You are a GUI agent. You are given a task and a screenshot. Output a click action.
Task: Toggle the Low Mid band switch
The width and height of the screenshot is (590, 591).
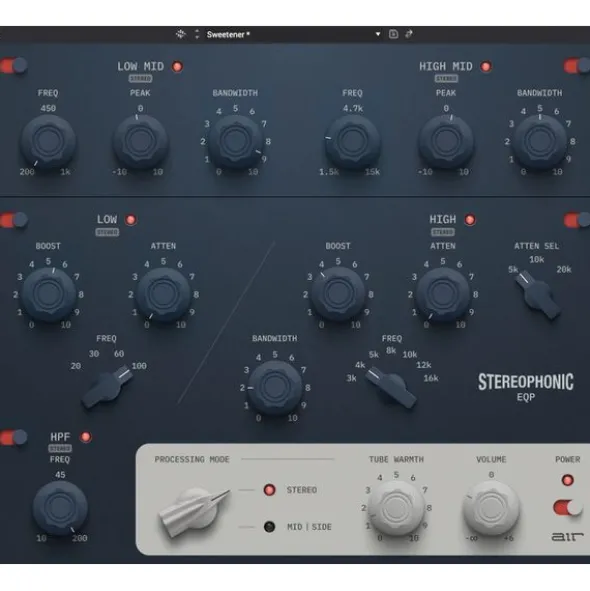[14, 66]
